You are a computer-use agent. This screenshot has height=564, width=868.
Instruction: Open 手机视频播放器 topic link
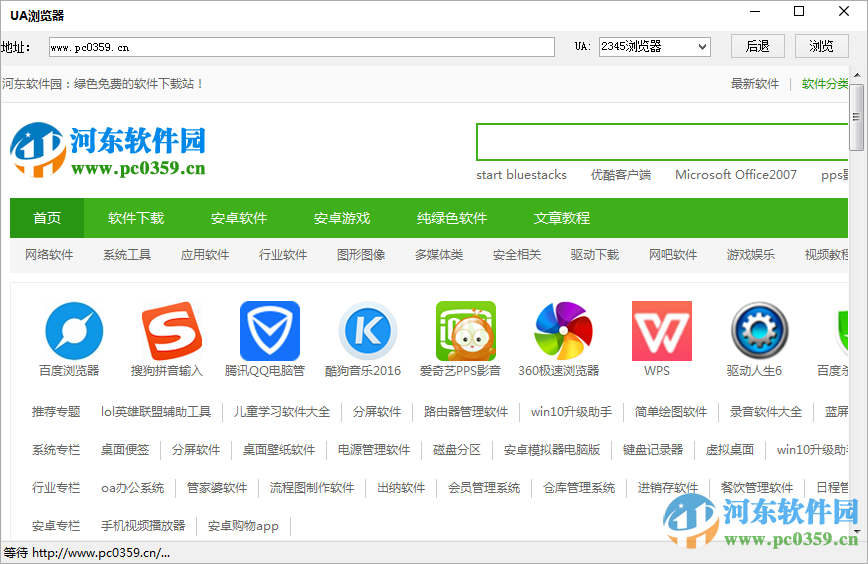coord(143,525)
